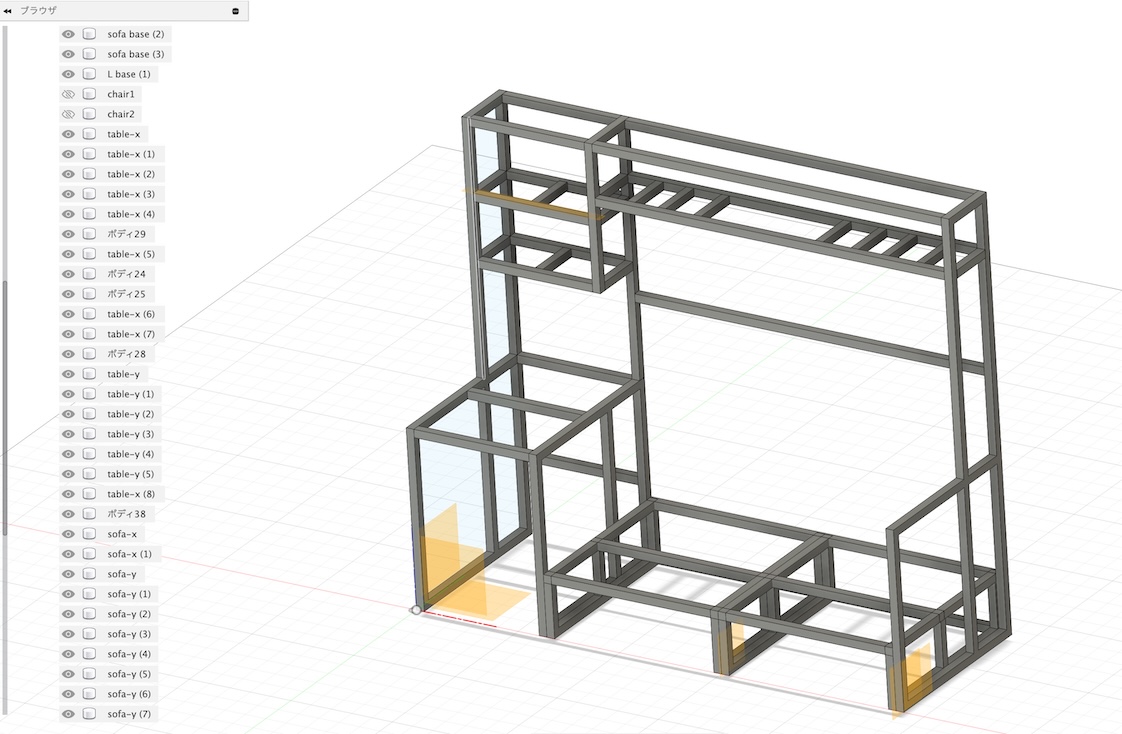This screenshot has height=734, width=1122.
Task: Click body icon of table-x (7)
Action: (89, 334)
